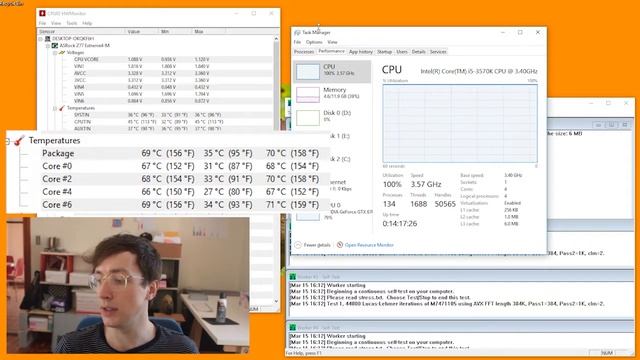
Task: Open the File menu in Task Manager
Action: pyautogui.click(x=297, y=42)
